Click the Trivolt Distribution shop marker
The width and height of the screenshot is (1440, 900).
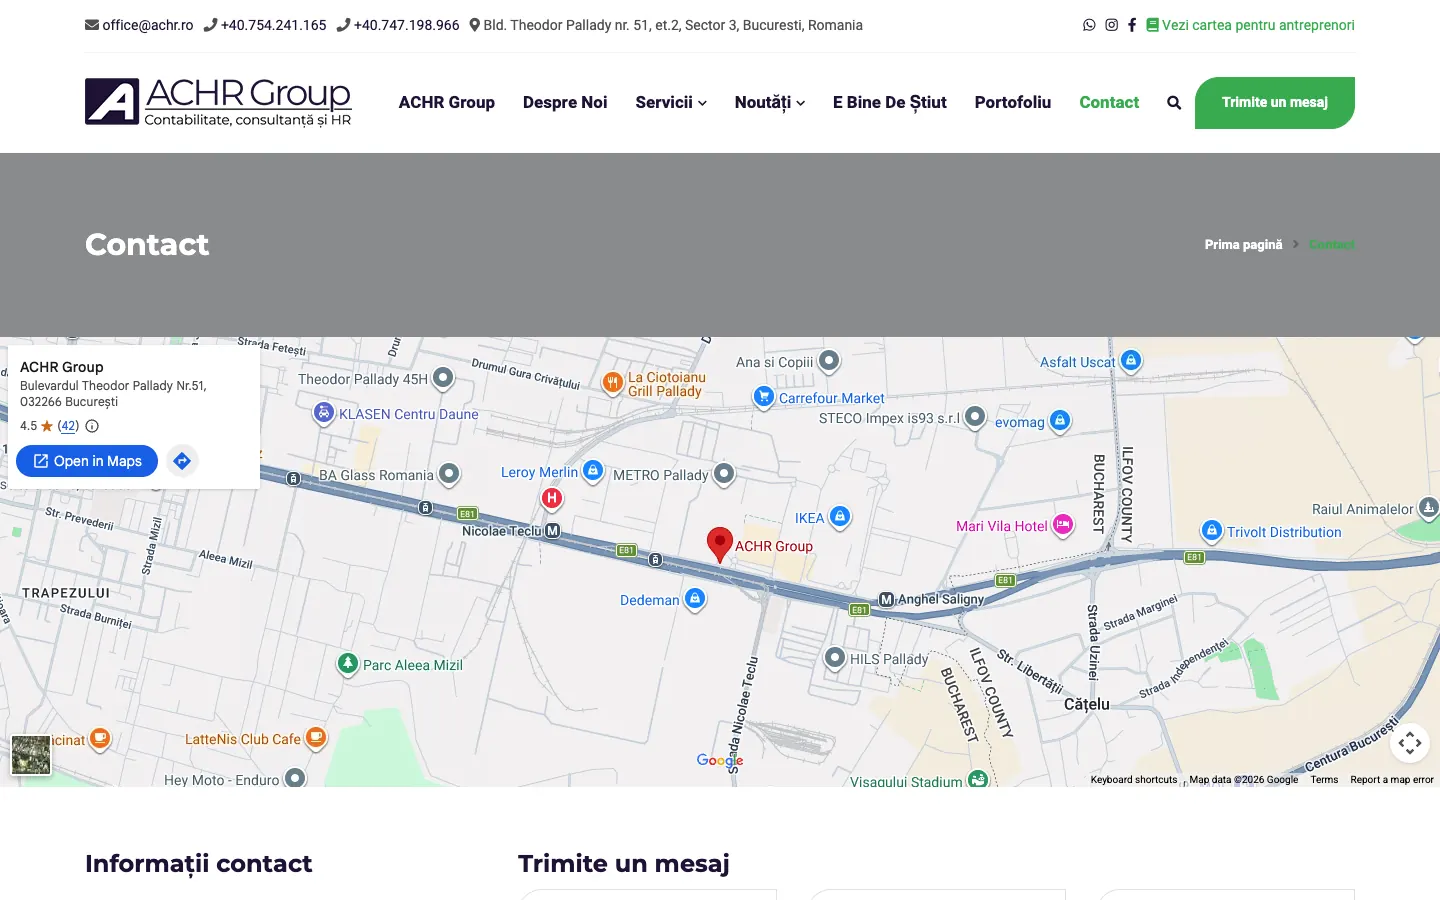pos(1212,531)
